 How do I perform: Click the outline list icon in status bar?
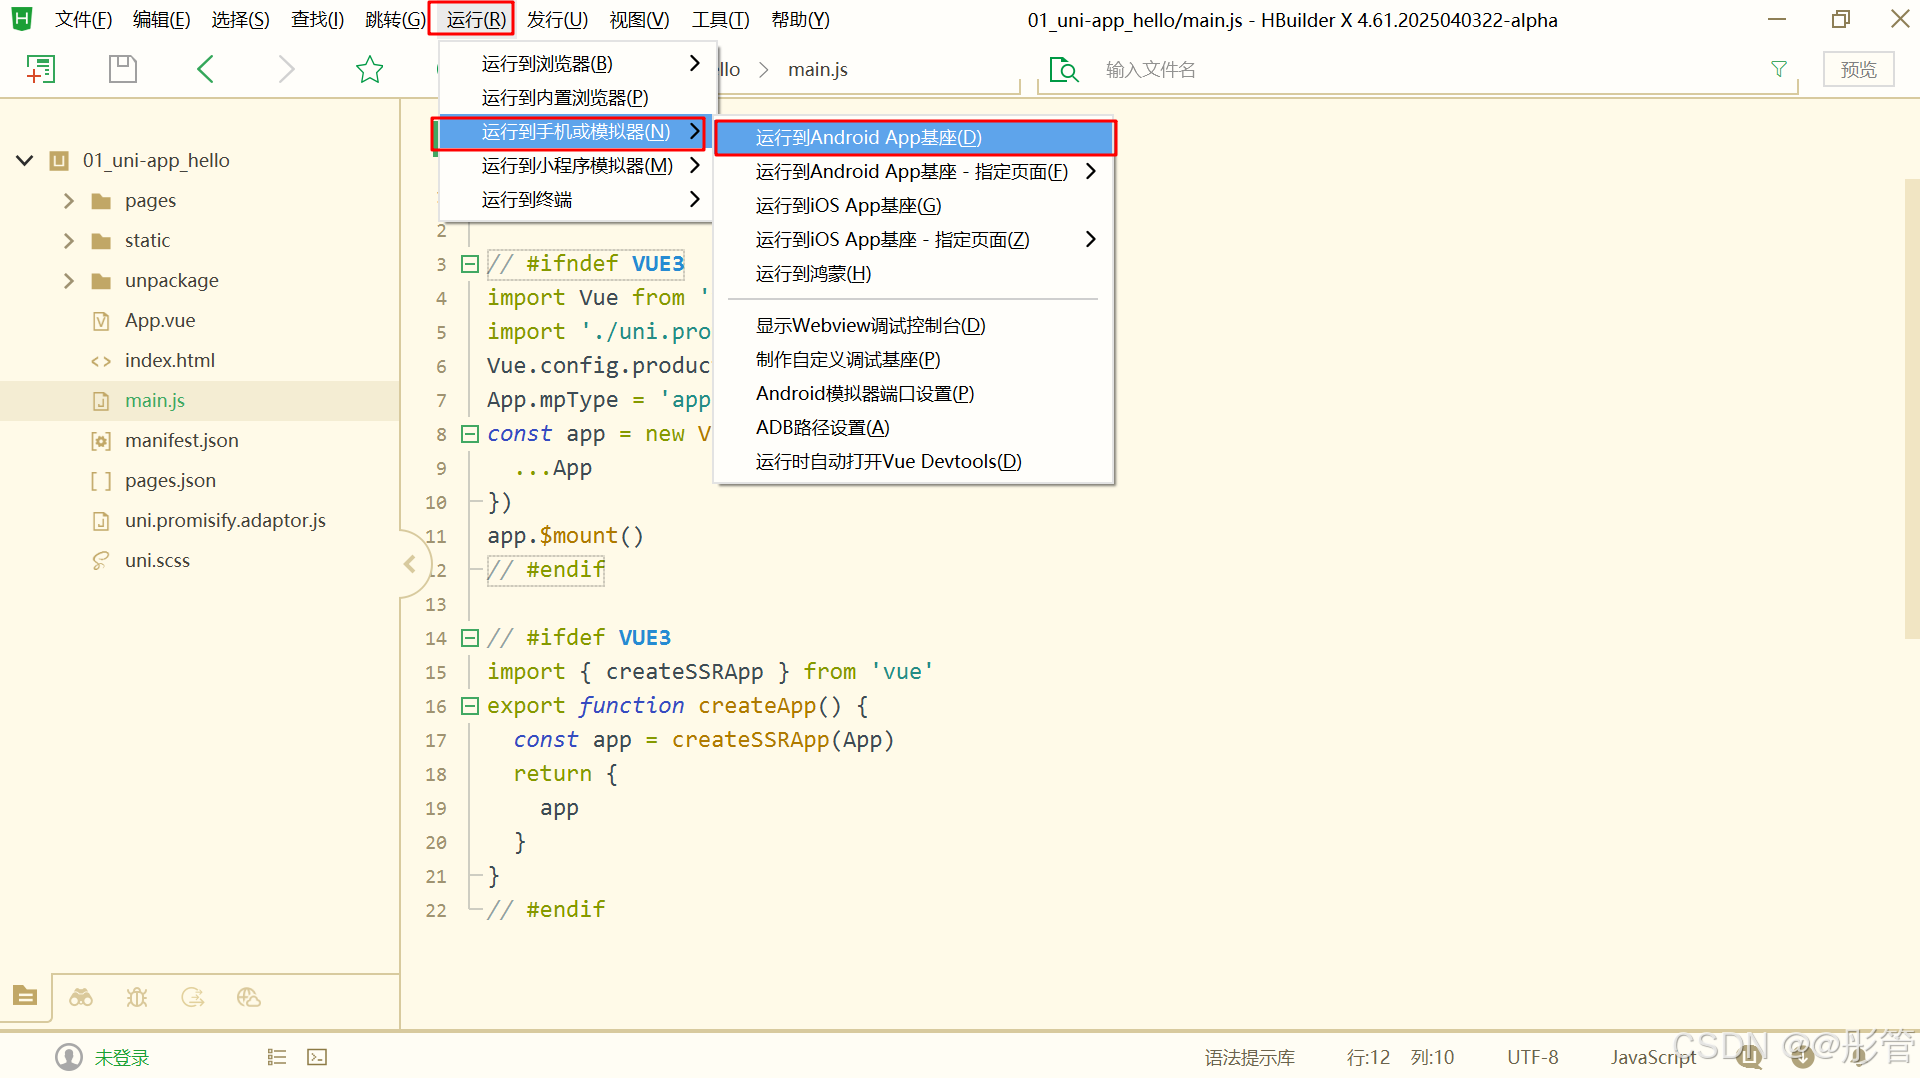(277, 1057)
